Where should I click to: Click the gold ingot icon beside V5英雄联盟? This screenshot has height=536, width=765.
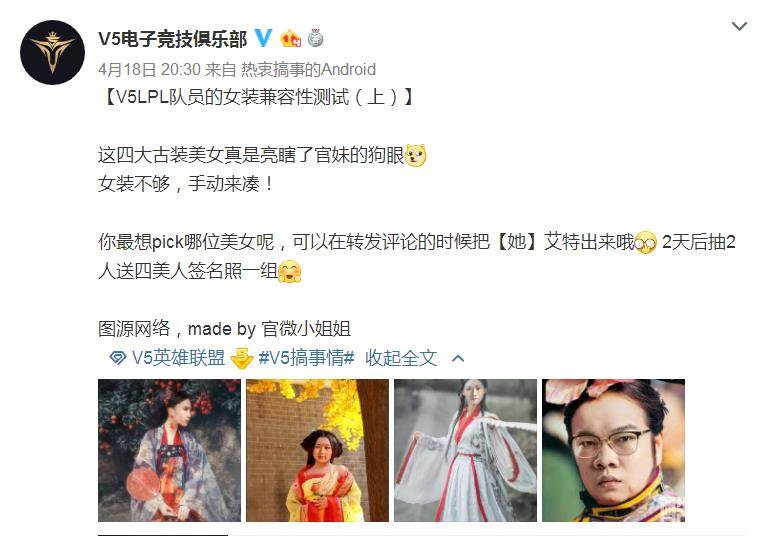click(x=242, y=358)
